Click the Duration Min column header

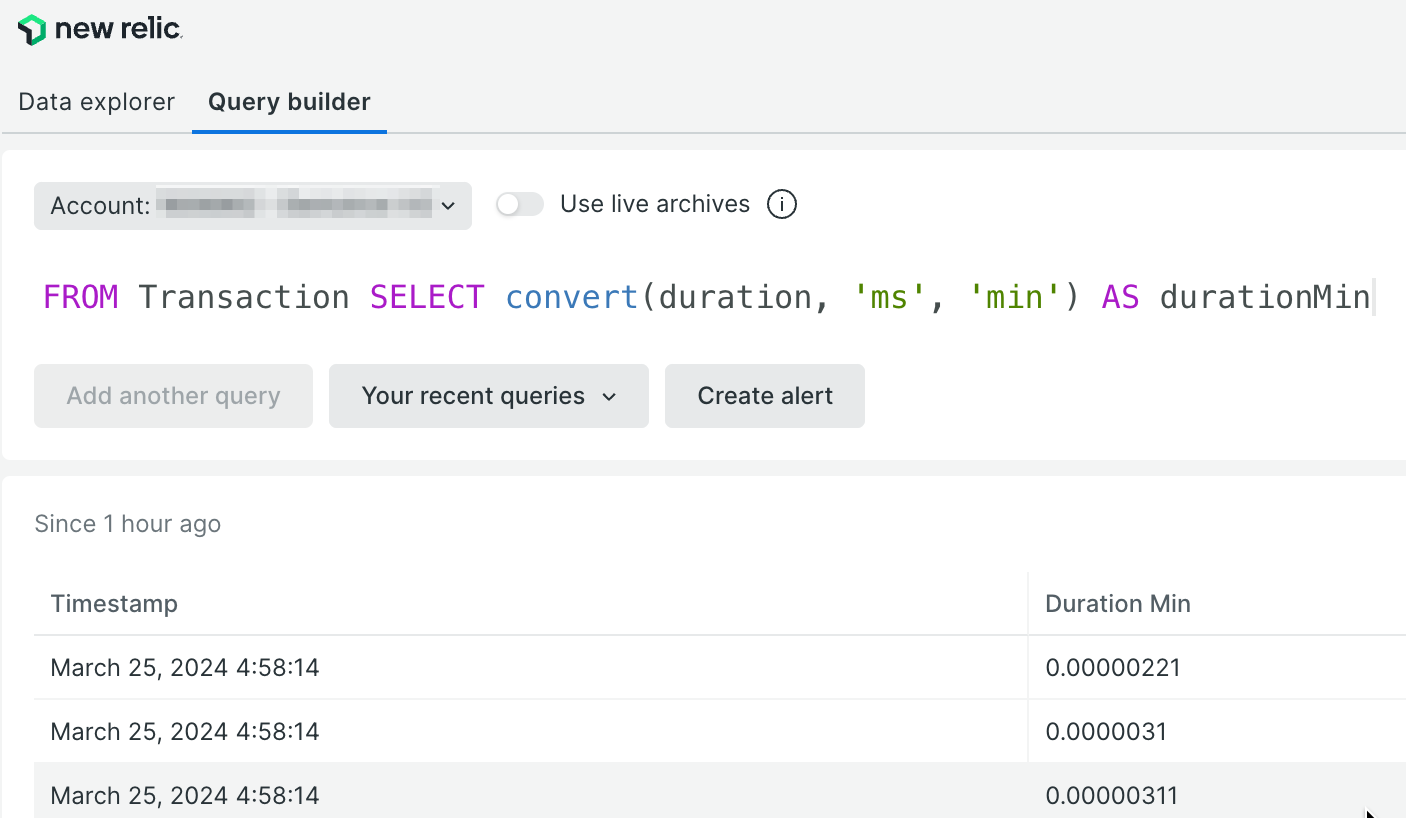click(1118, 604)
